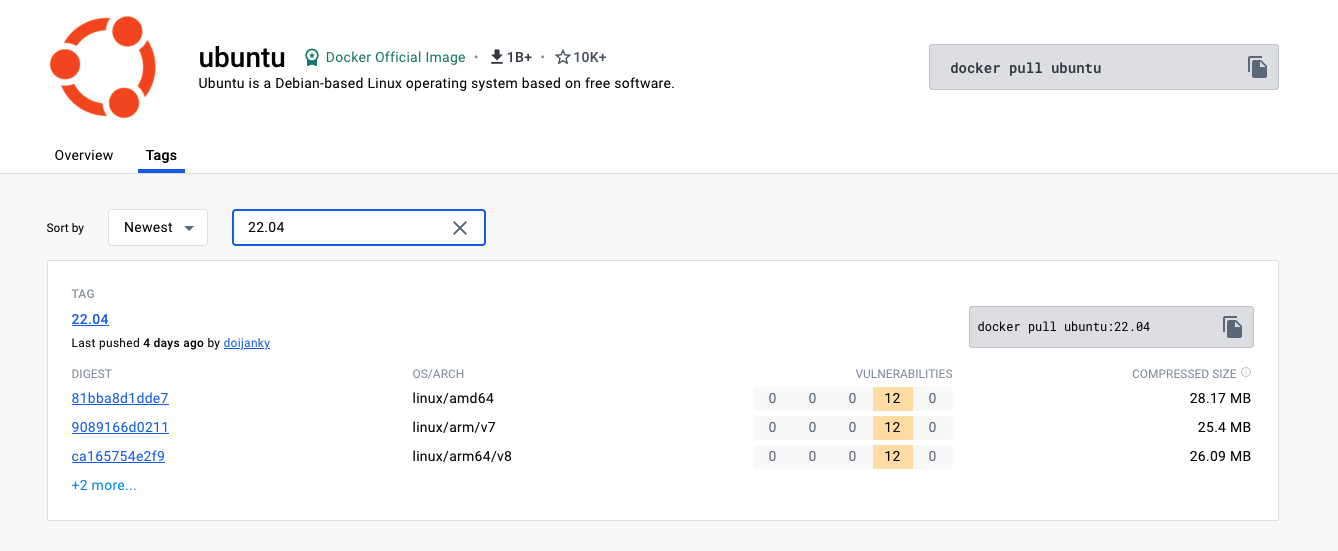This screenshot has height=551, width=1338.
Task: Copy the docker pull ubuntu command
Action: point(1257,67)
